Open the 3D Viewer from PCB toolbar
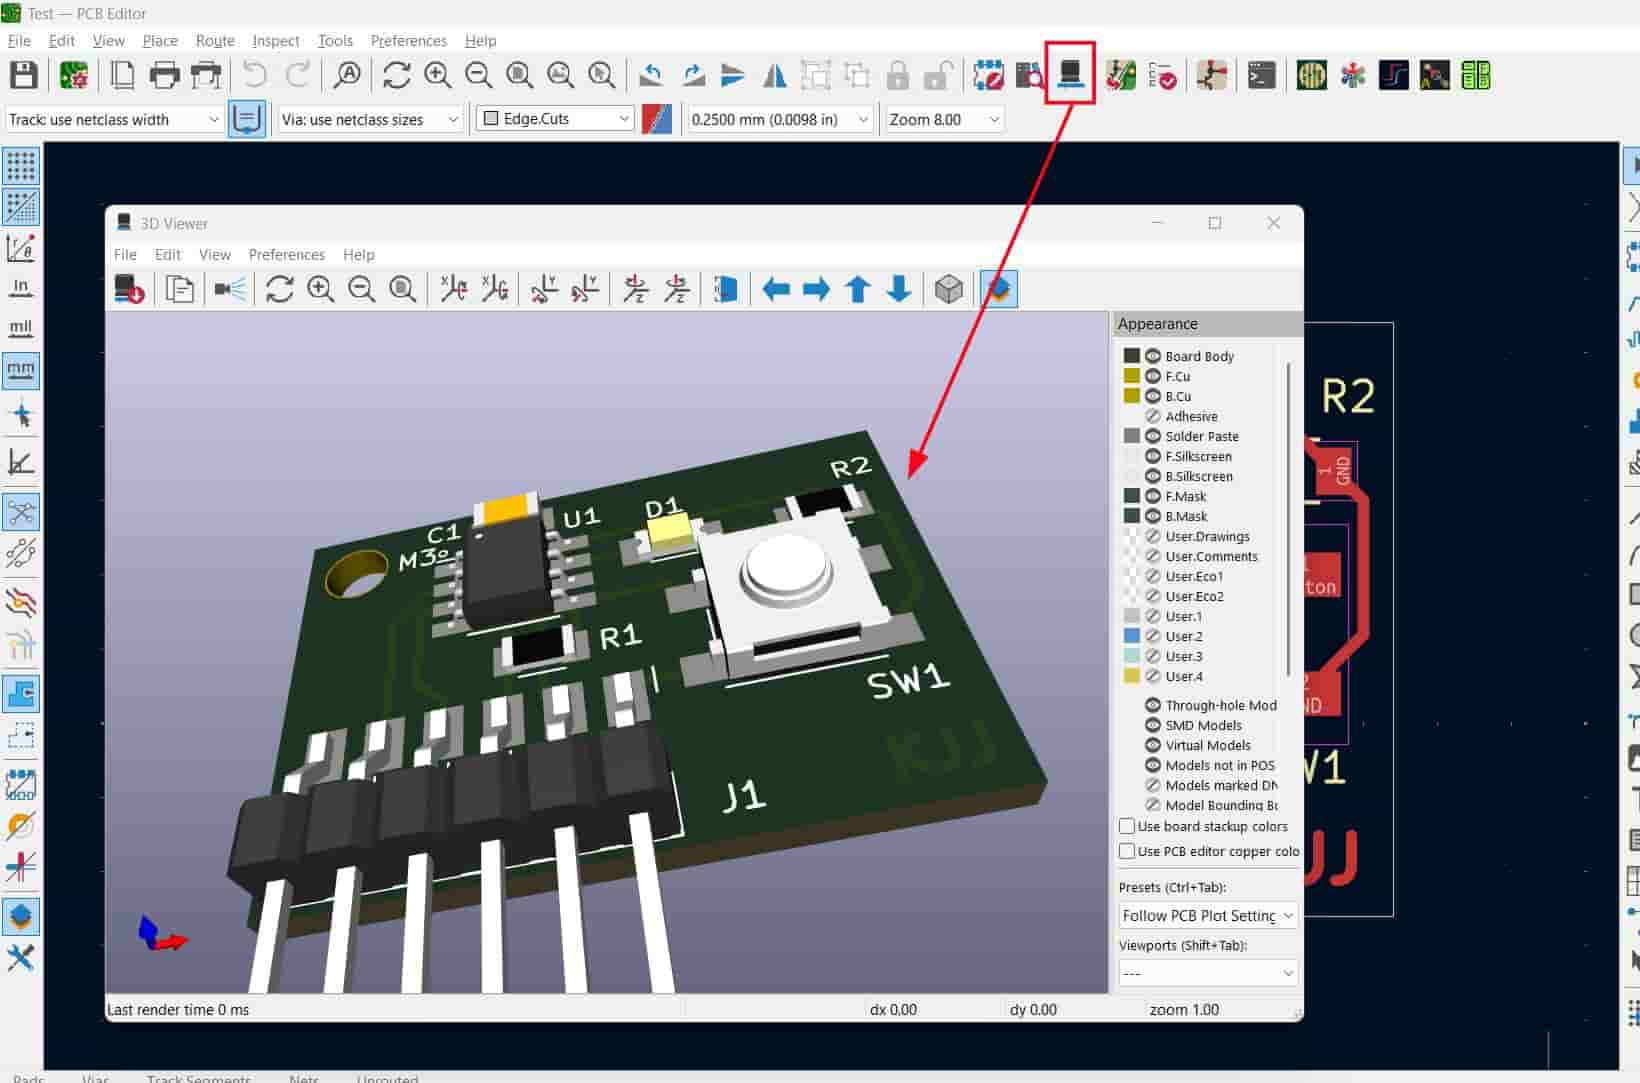The image size is (1640, 1083). click(1070, 73)
